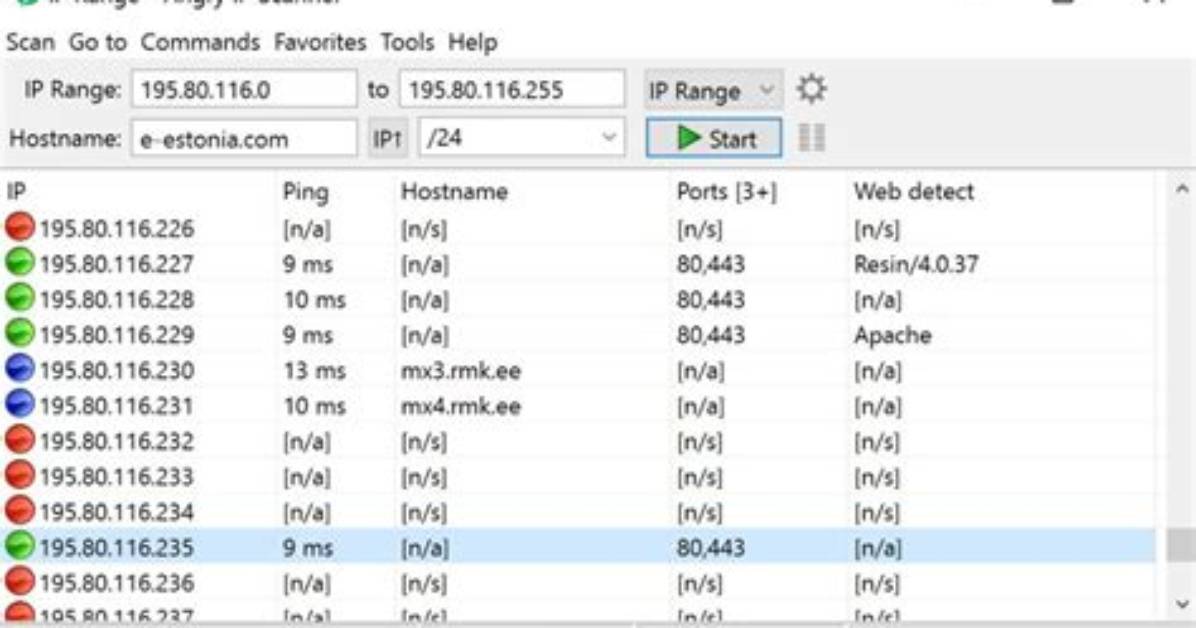Screen dimensions: 1196x628
Task: Click green status icon of 195.80.116.229
Action: pyautogui.click(x=20, y=333)
